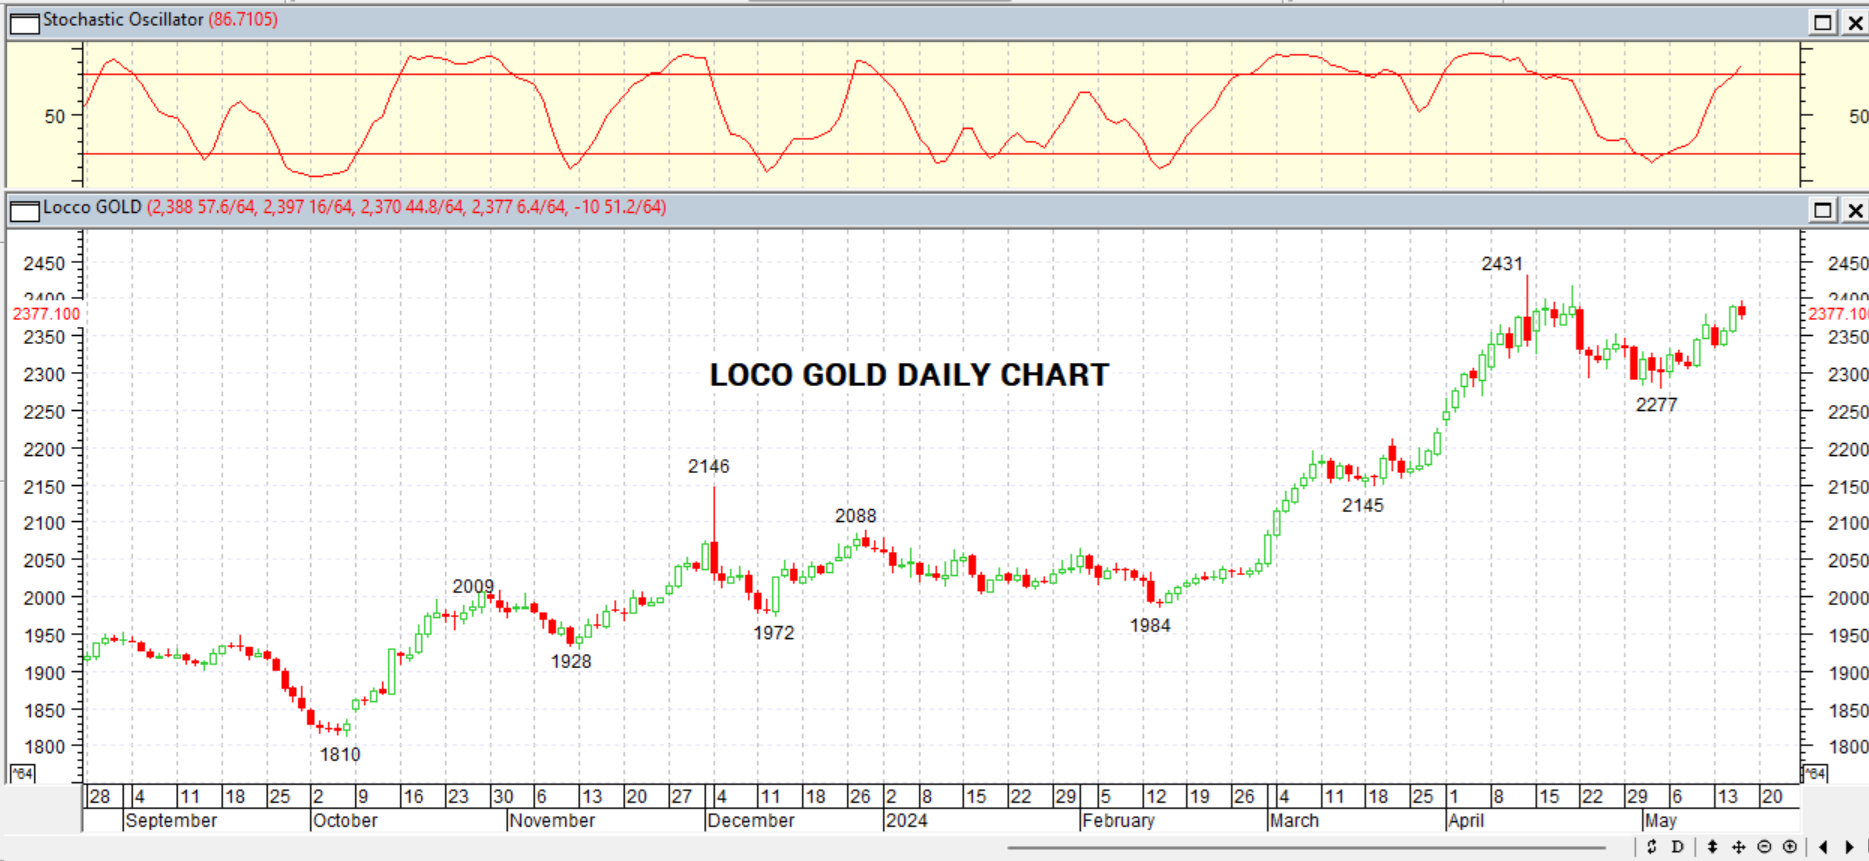The height and width of the screenshot is (861, 1869).
Task: Select the 2146 spike price label
Action: 708,467
